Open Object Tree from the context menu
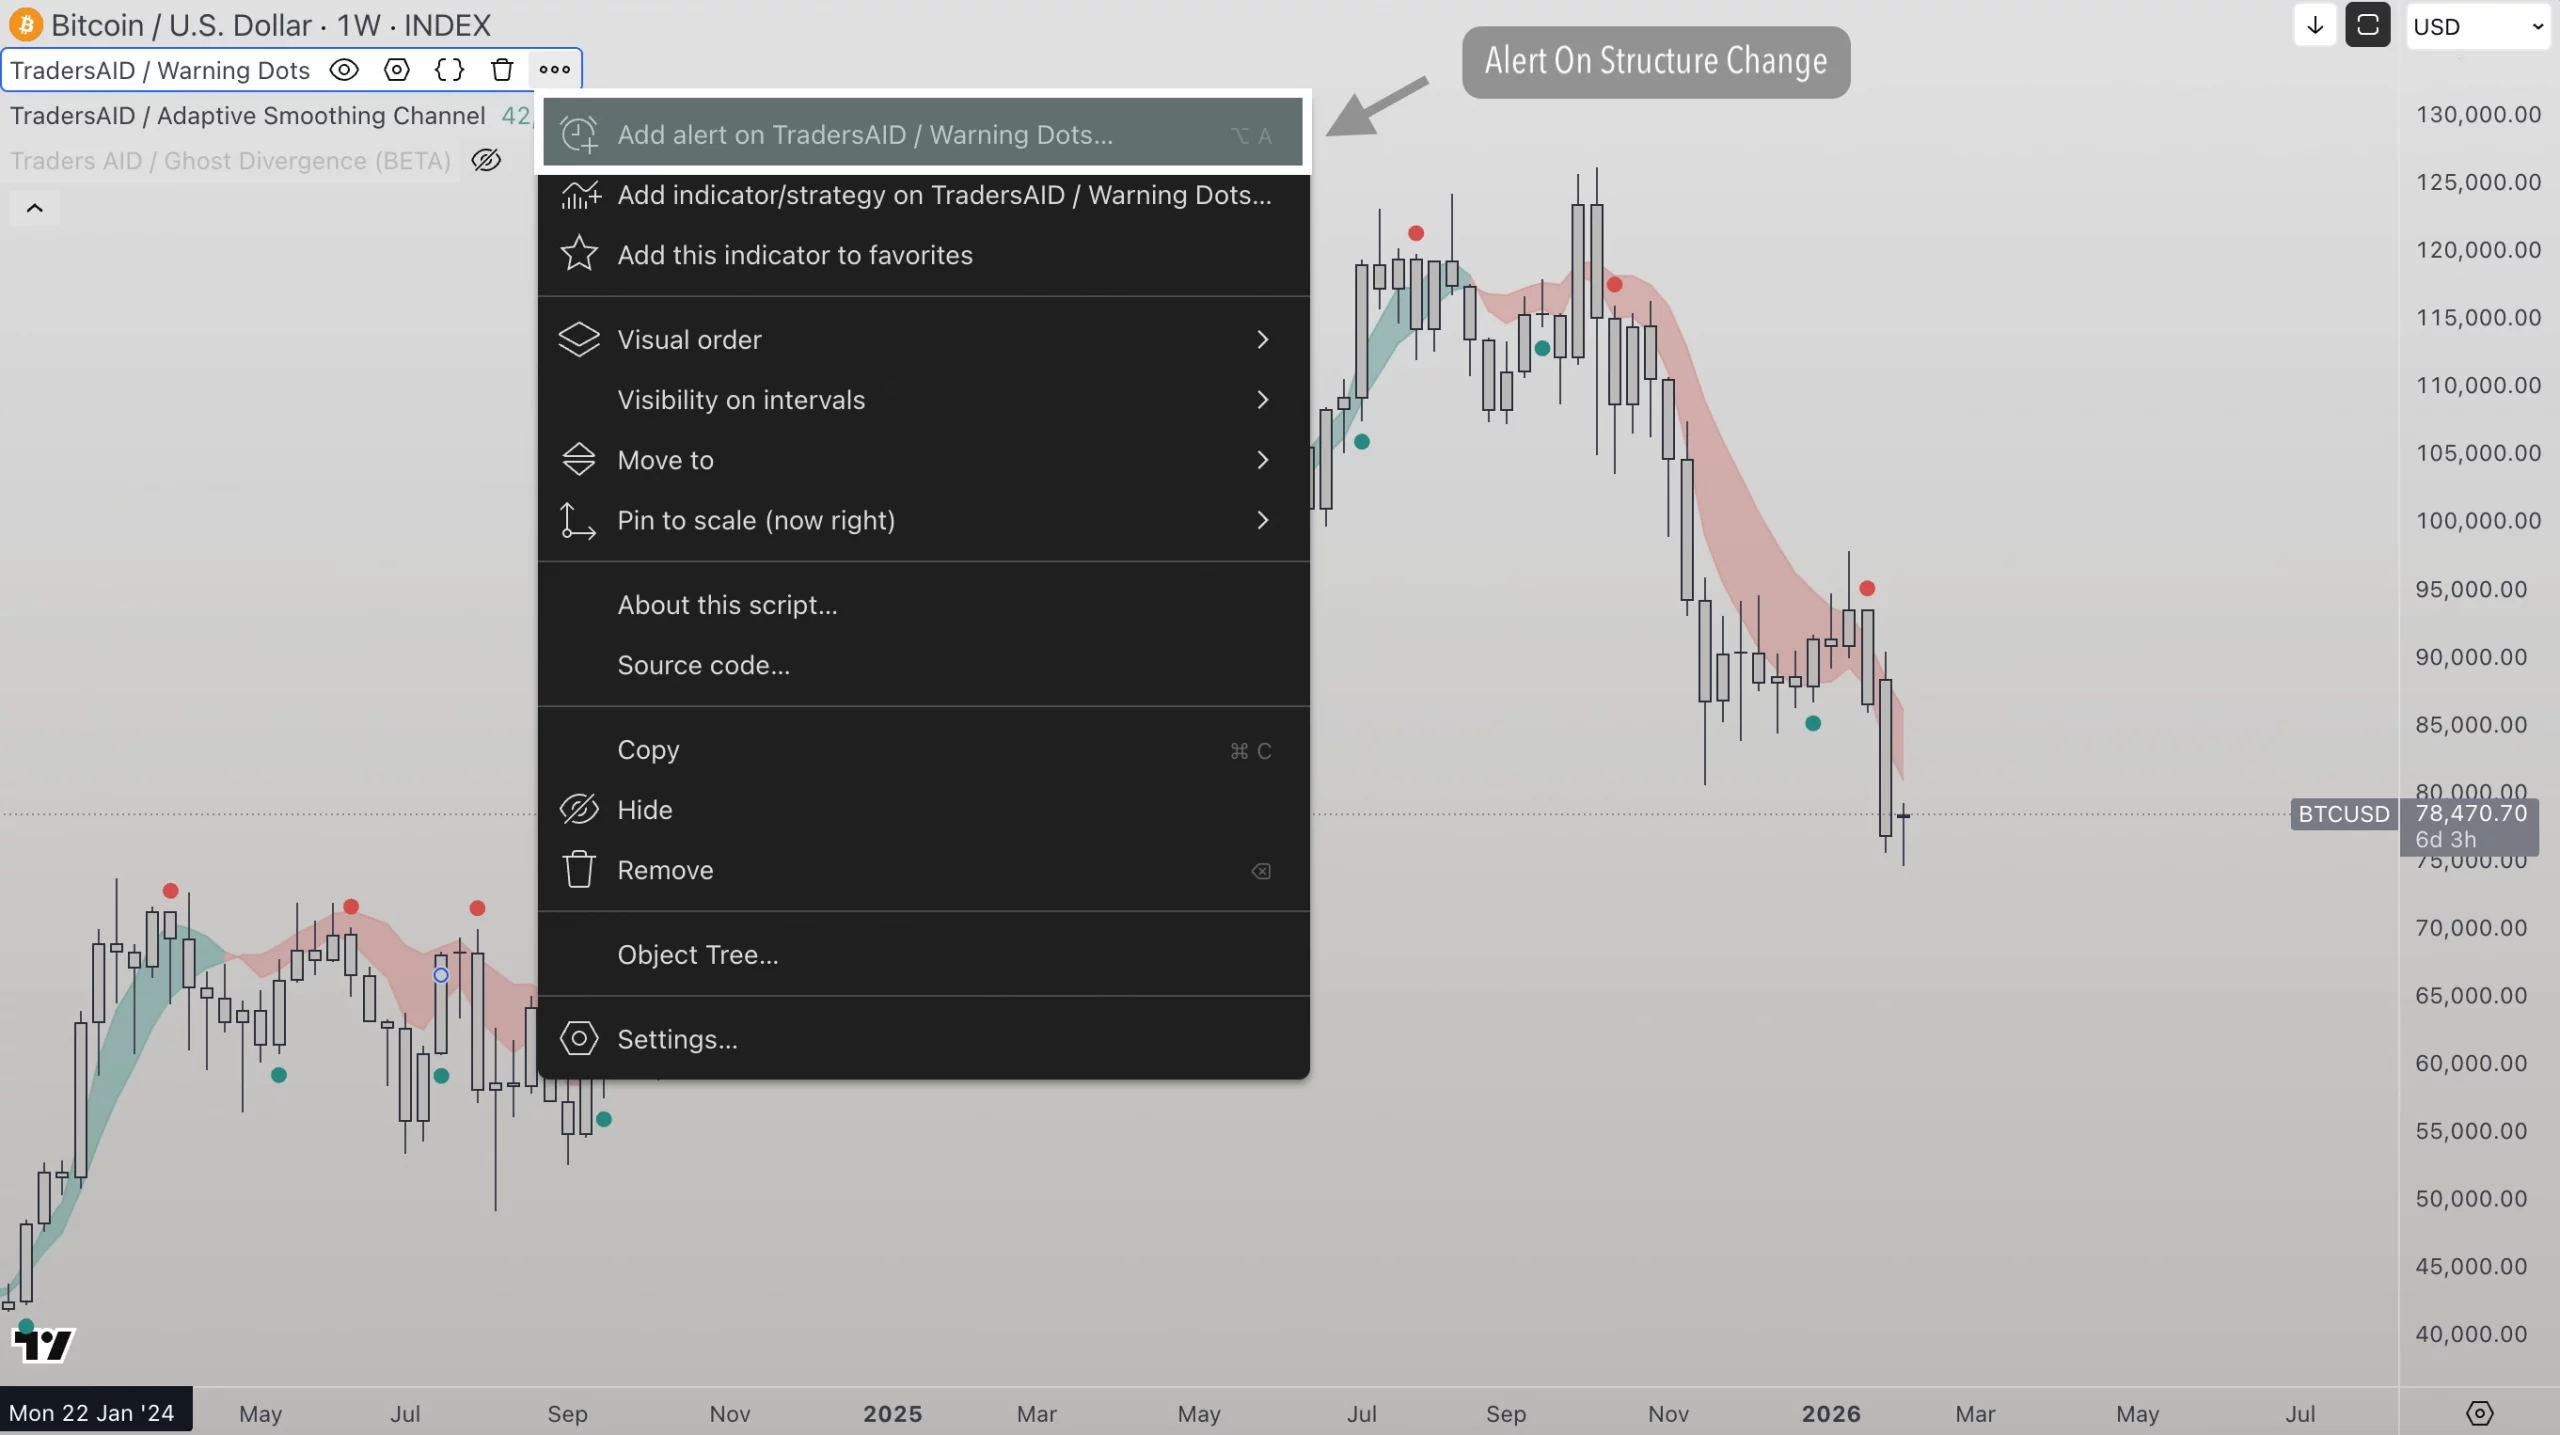2560x1435 pixels. click(698, 955)
